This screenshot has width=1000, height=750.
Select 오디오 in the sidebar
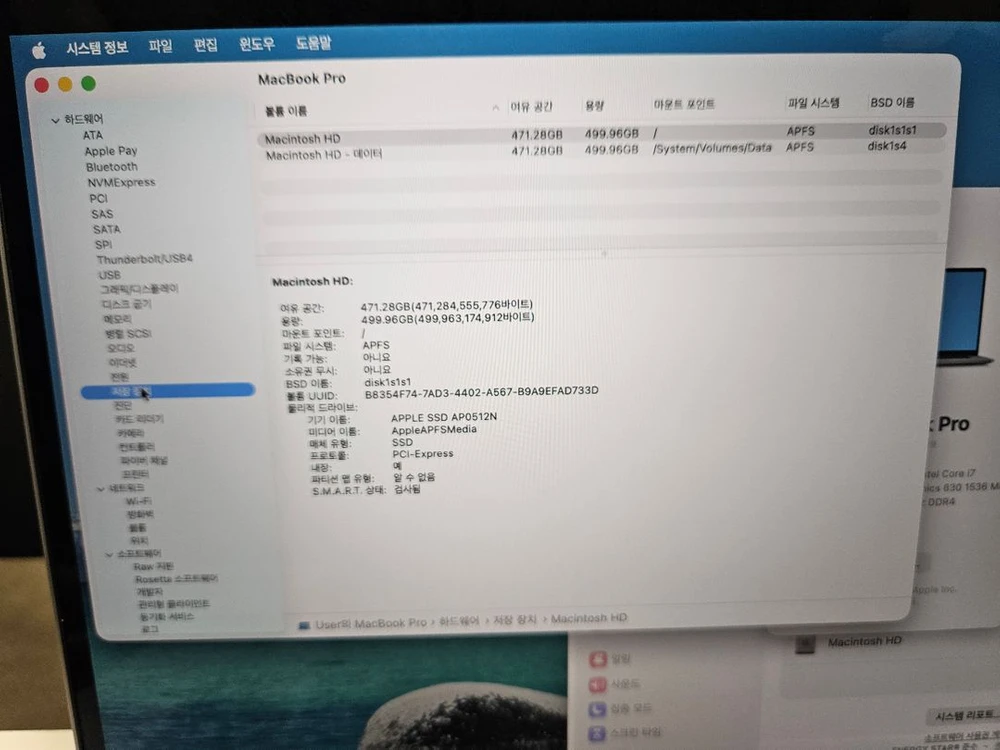point(121,349)
